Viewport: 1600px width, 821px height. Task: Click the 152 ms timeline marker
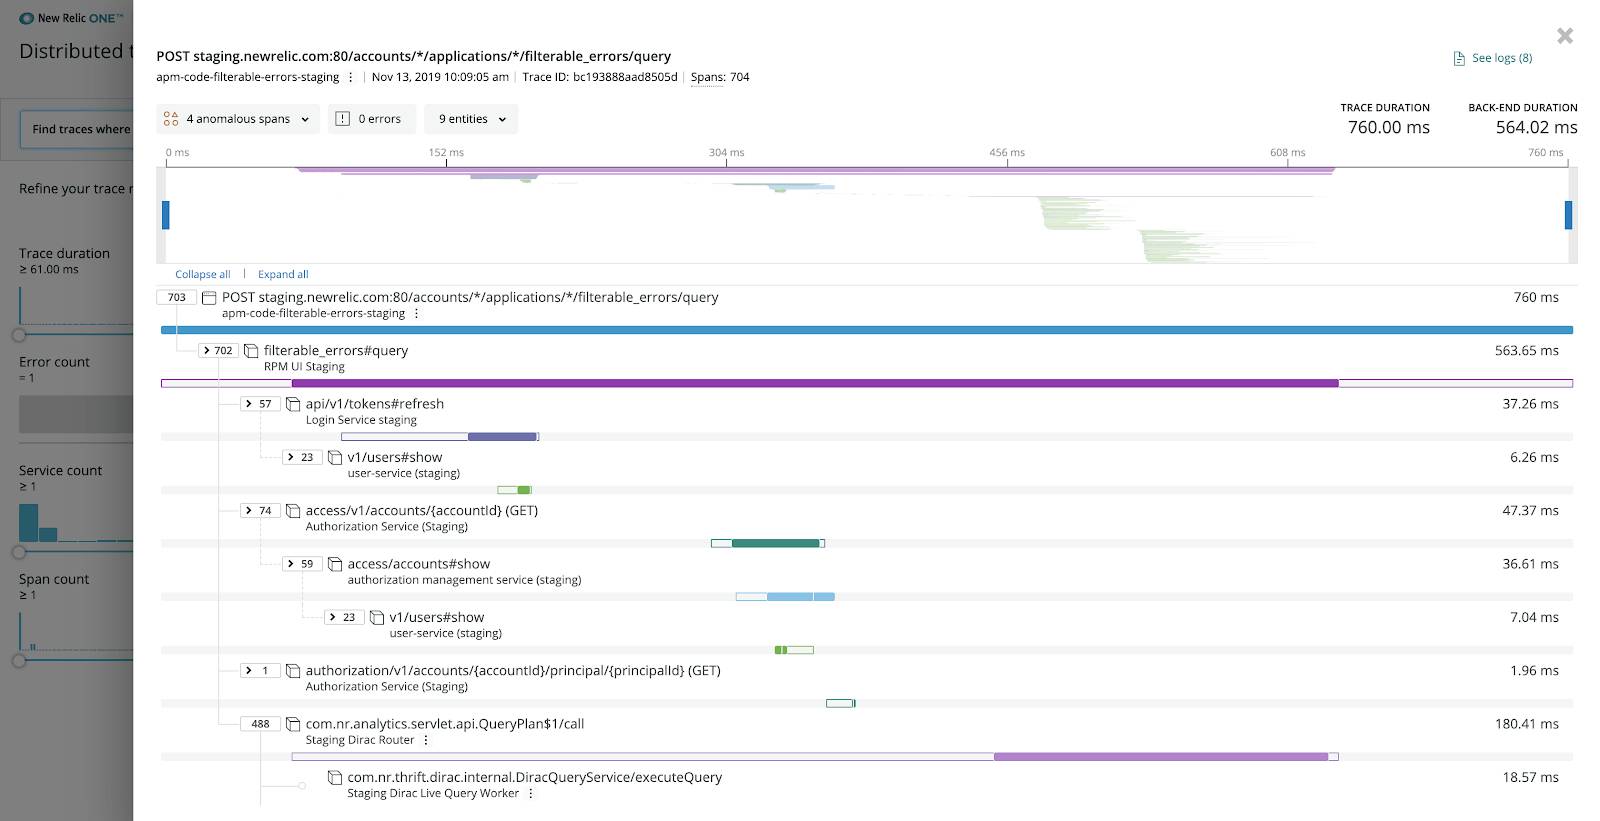[x=446, y=153]
